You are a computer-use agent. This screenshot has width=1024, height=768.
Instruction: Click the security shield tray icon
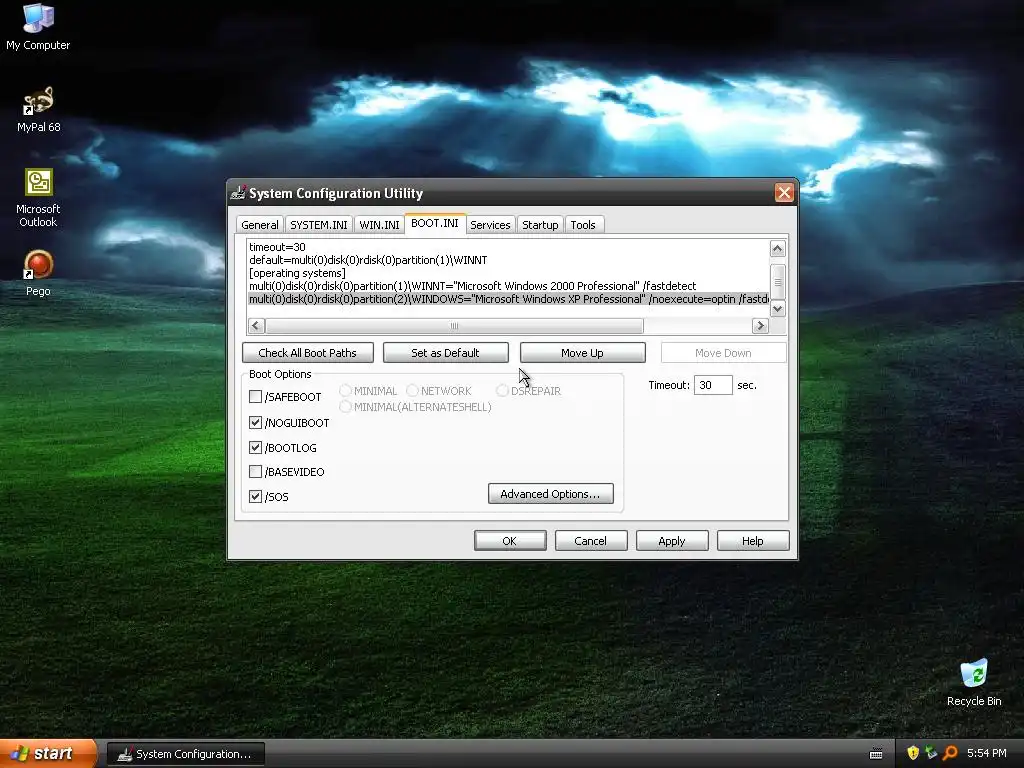[x=913, y=753]
